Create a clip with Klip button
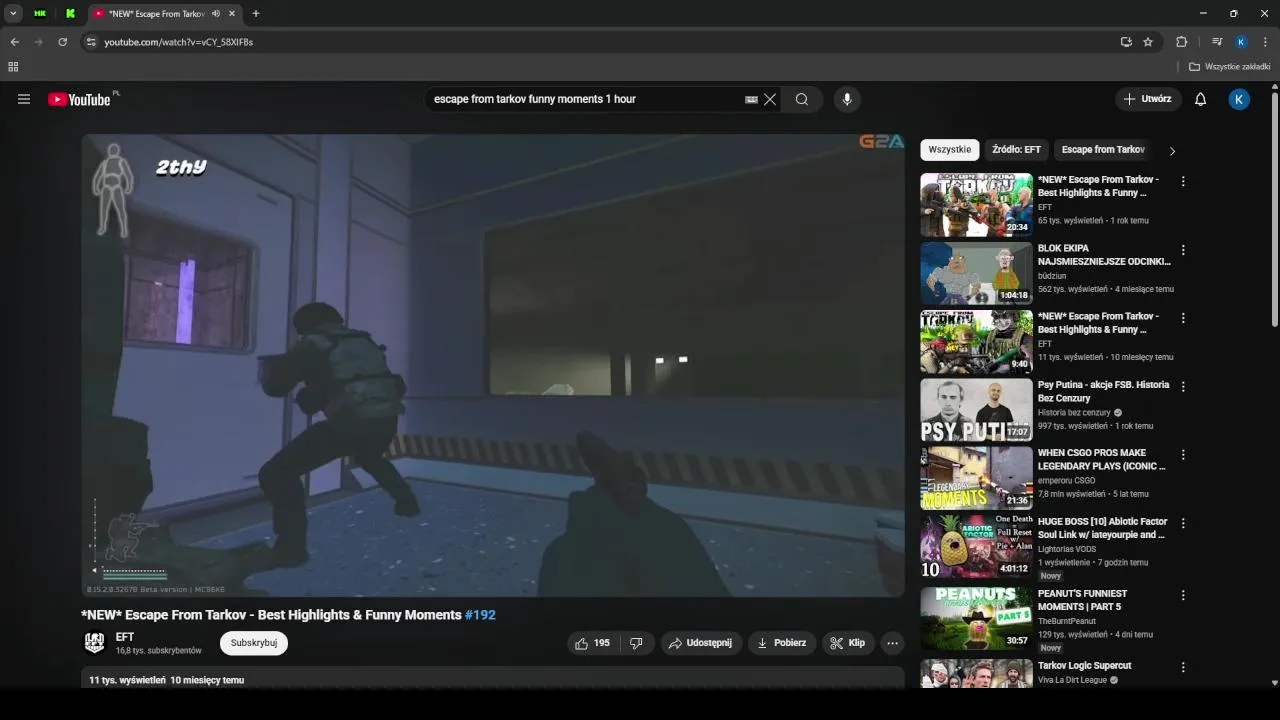The height and width of the screenshot is (720, 1280). coord(849,643)
